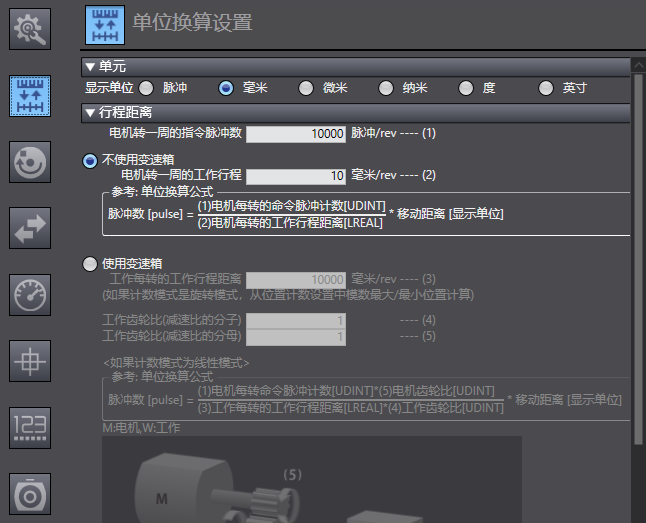Select 纳米 display unit radio button
Image resolution: width=646 pixels, height=523 pixels.
pos(386,88)
